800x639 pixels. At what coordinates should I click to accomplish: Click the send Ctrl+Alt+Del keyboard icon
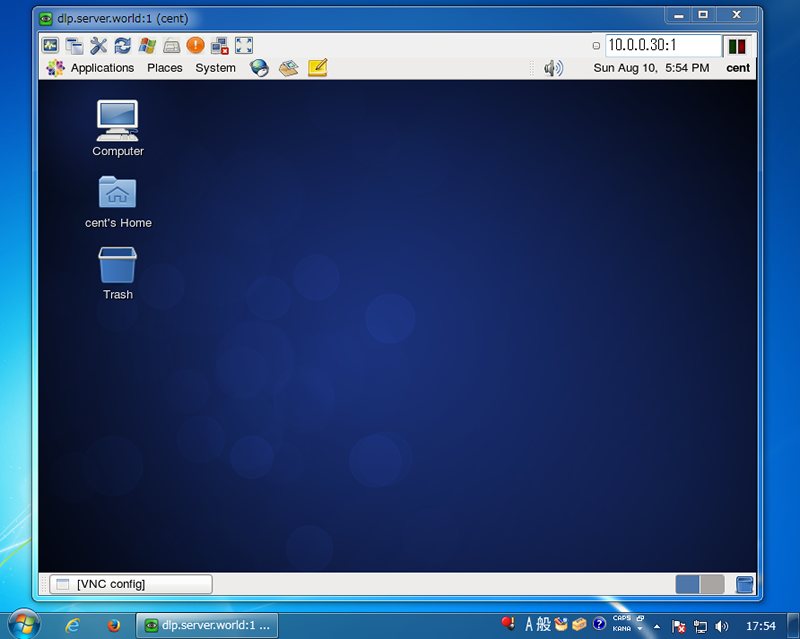click(x=171, y=45)
